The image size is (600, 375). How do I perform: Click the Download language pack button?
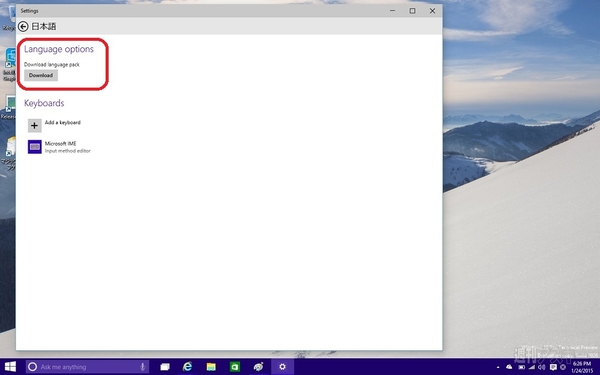coord(41,75)
